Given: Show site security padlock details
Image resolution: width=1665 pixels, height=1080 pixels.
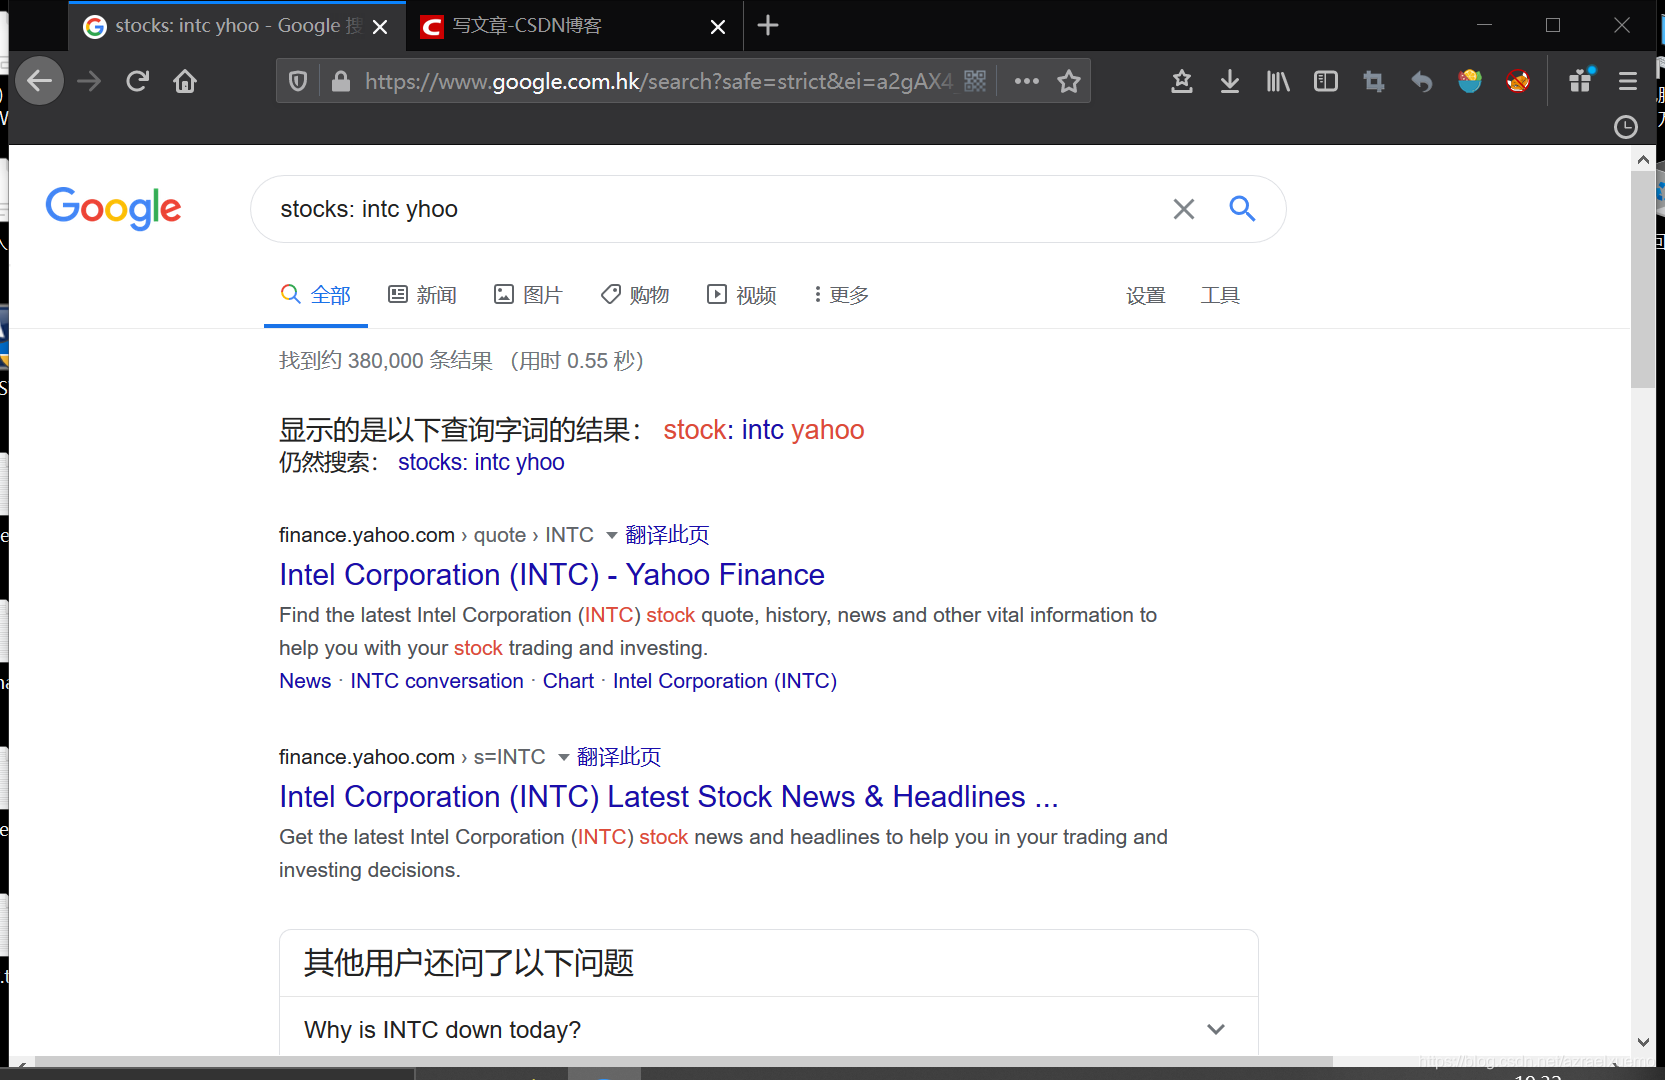Looking at the screenshot, I should tap(341, 81).
